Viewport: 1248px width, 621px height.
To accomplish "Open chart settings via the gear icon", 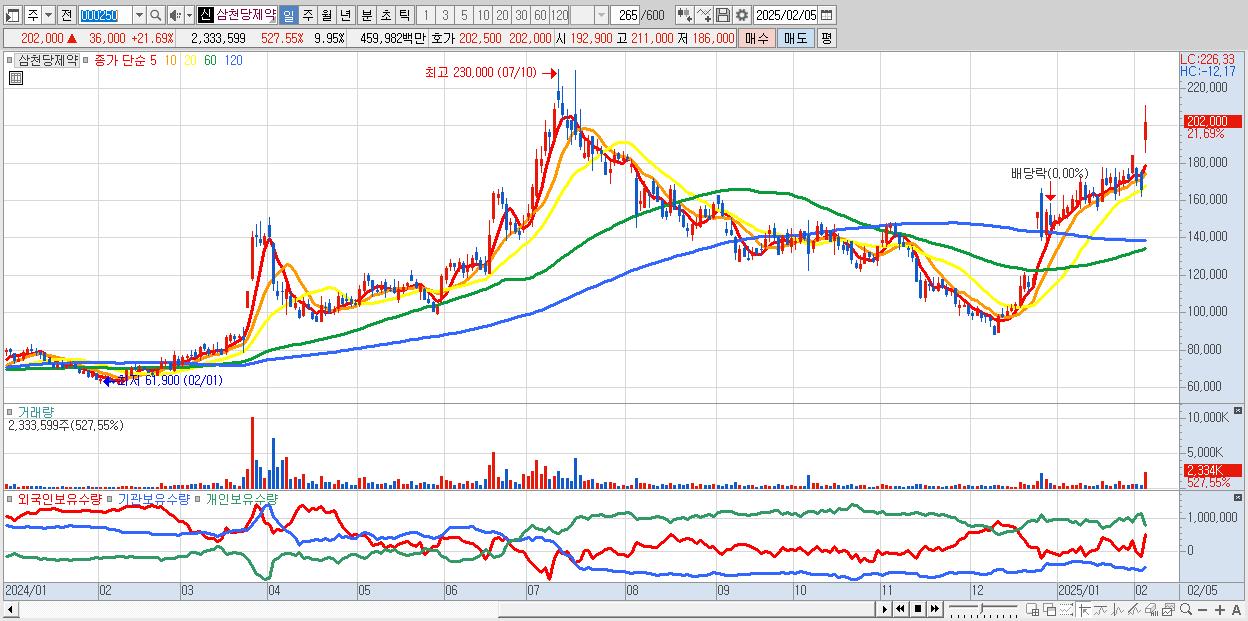I will pos(742,15).
